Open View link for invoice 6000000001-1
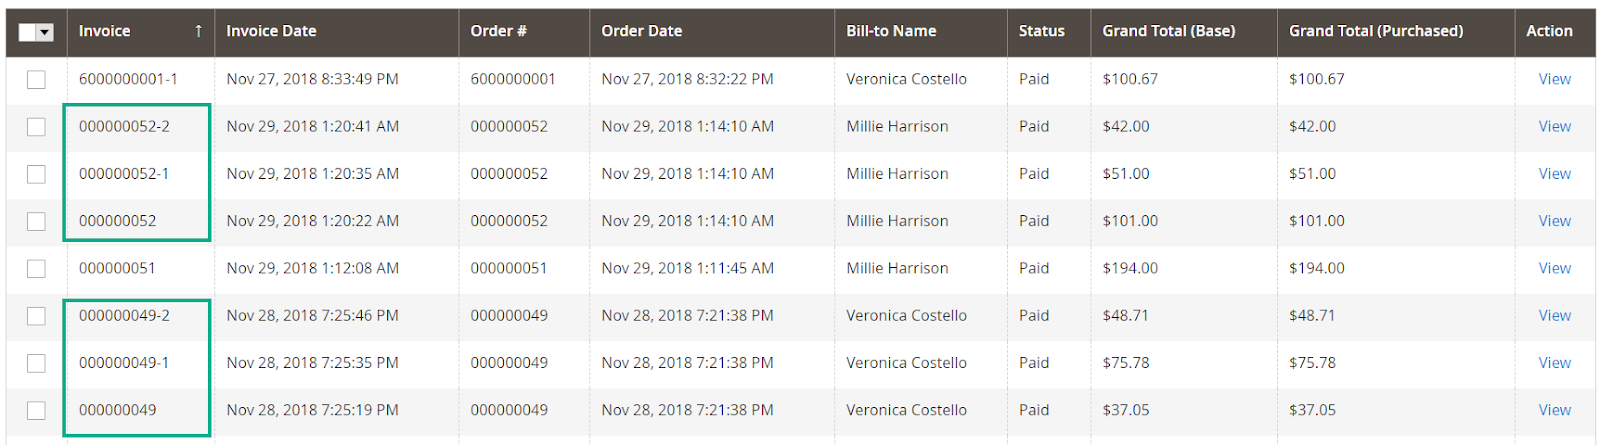This screenshot has height=445, width=1600. coord(1554,79)
